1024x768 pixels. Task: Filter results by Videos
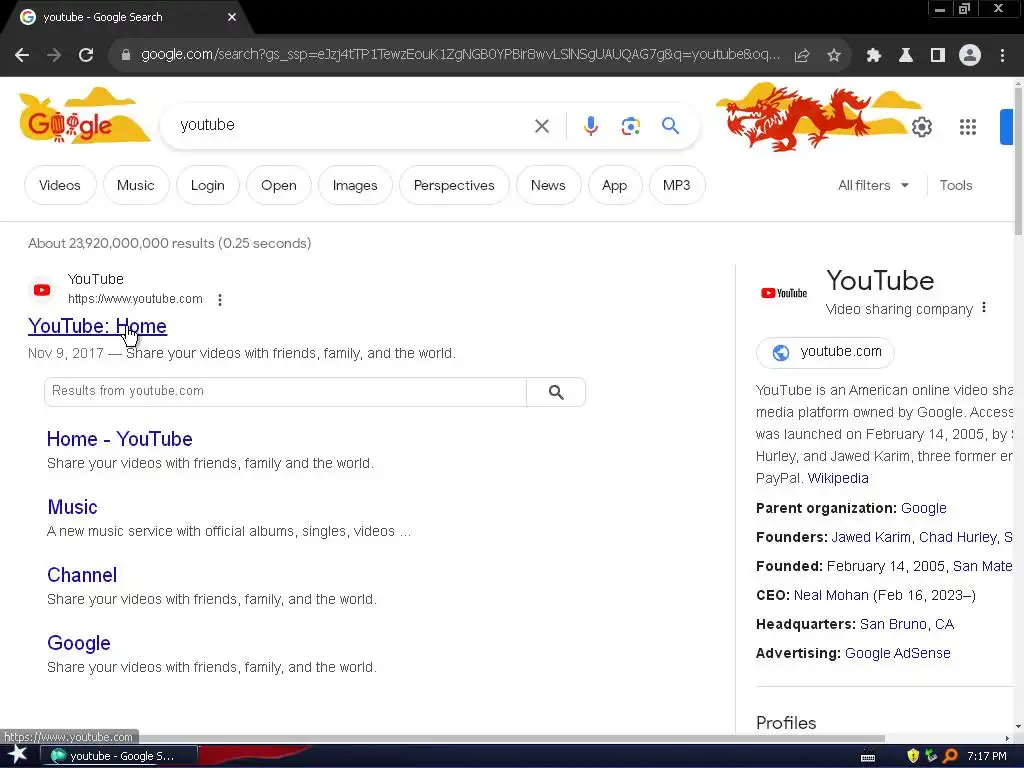tap(60, 185)
